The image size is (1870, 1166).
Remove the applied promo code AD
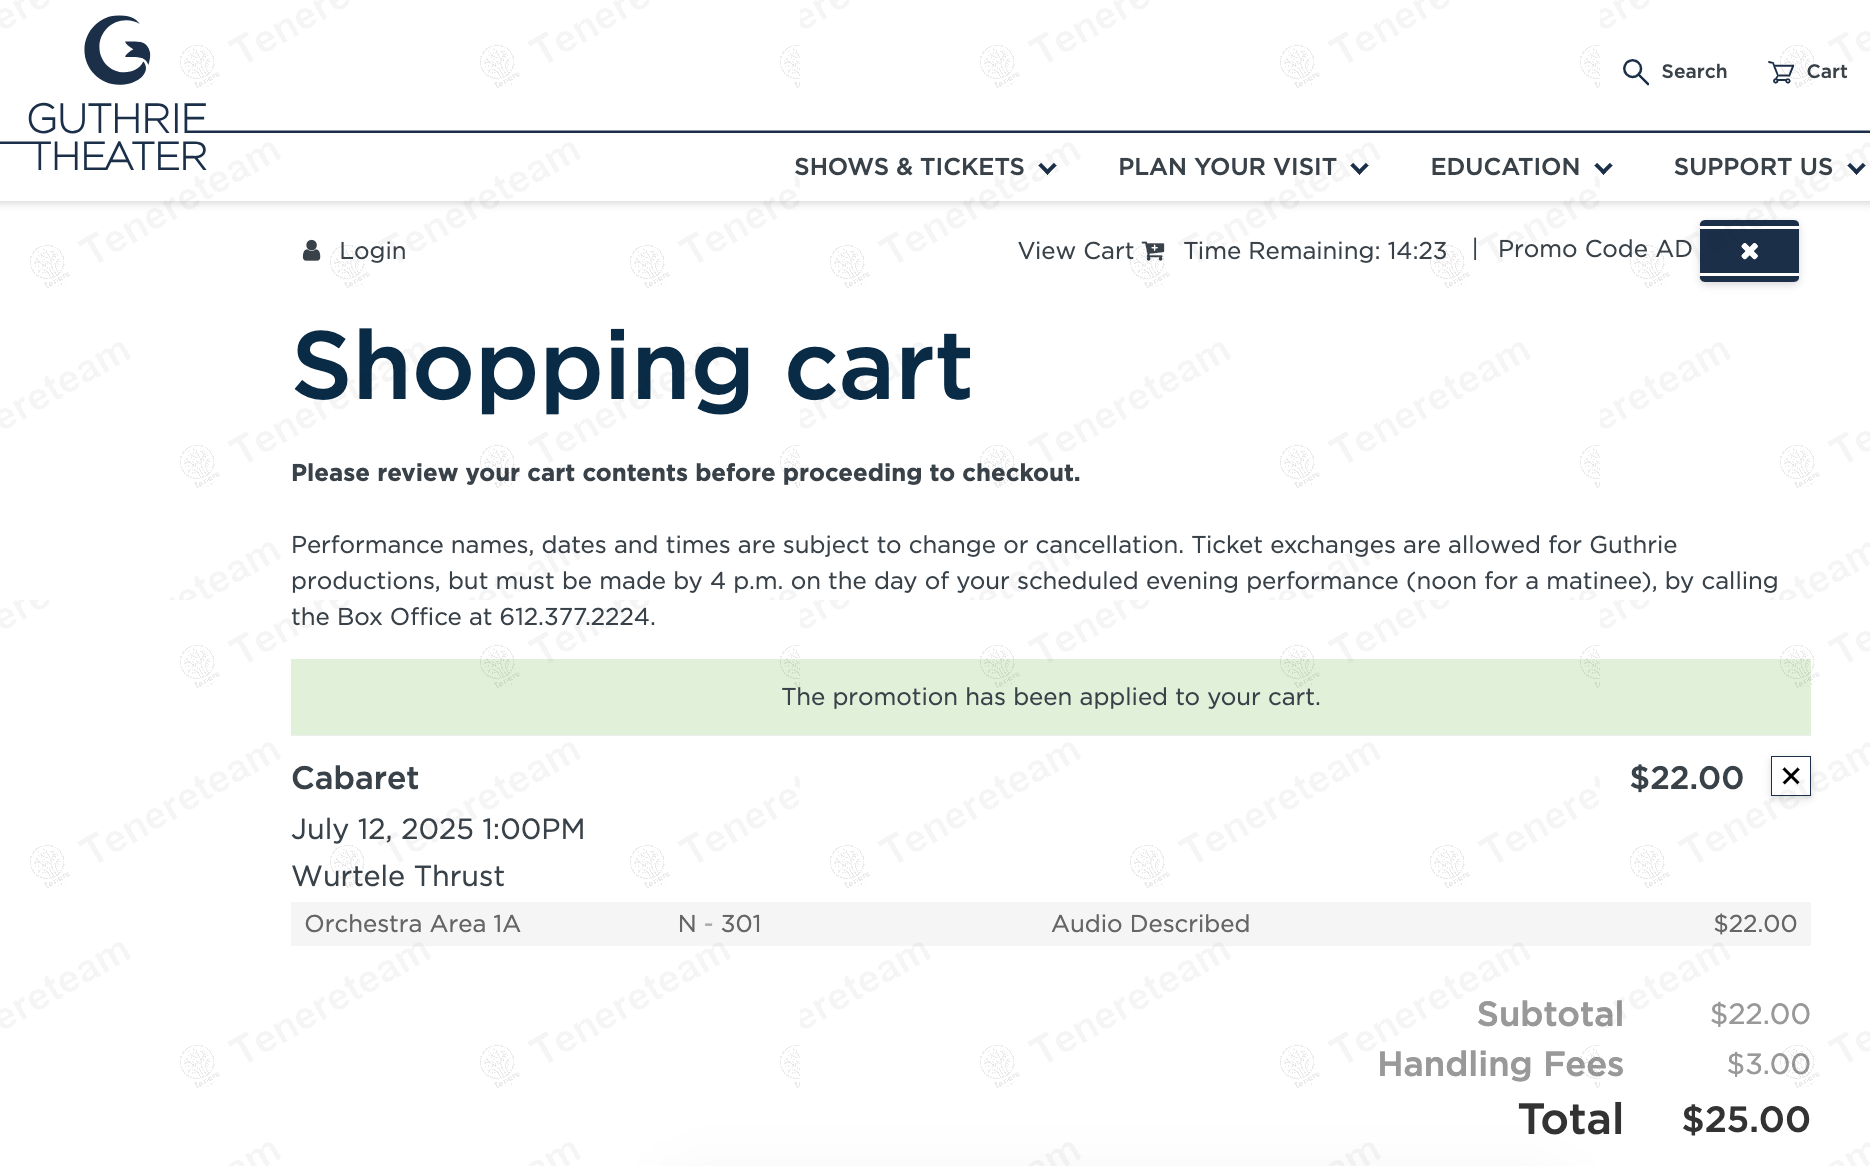[1748, 251]
